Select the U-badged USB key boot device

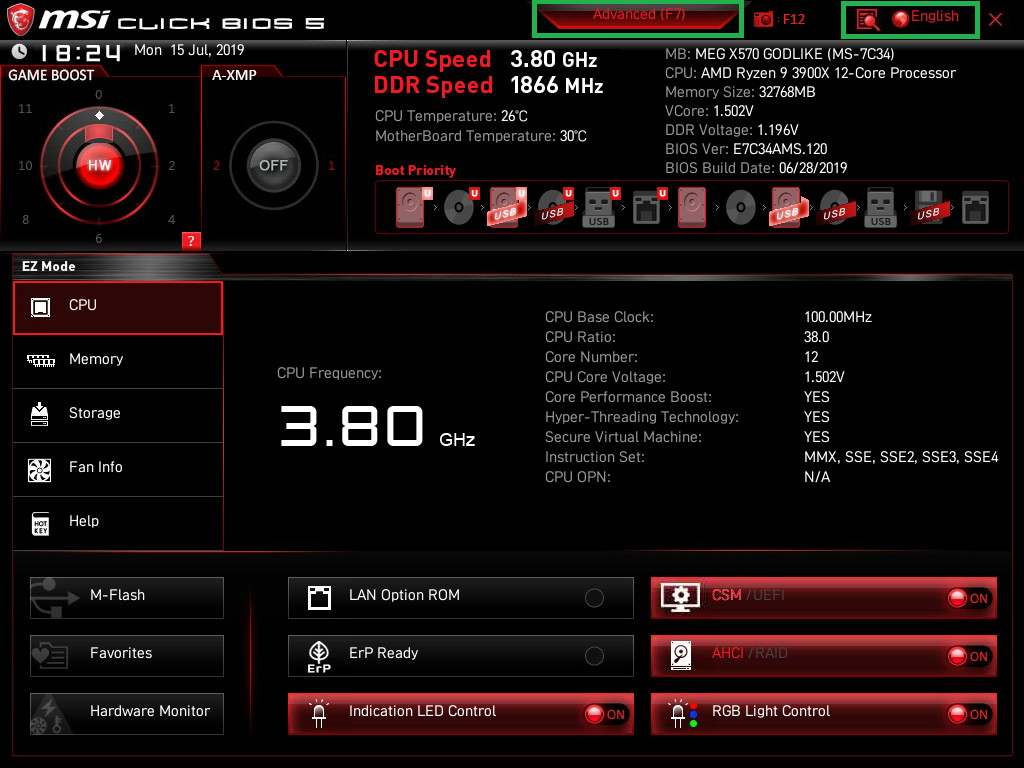(x=601, y=207)
